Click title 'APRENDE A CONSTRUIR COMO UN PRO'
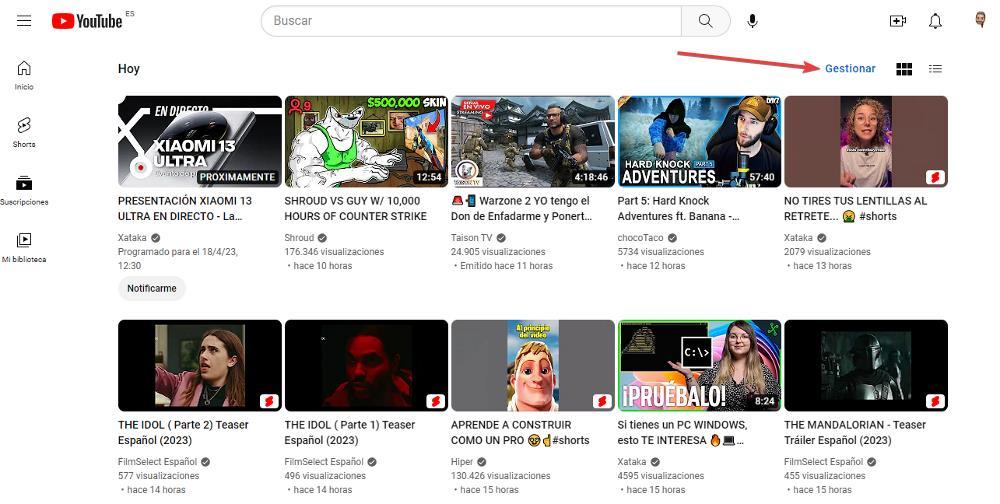The image size is (1000, 504). (520, 433)
